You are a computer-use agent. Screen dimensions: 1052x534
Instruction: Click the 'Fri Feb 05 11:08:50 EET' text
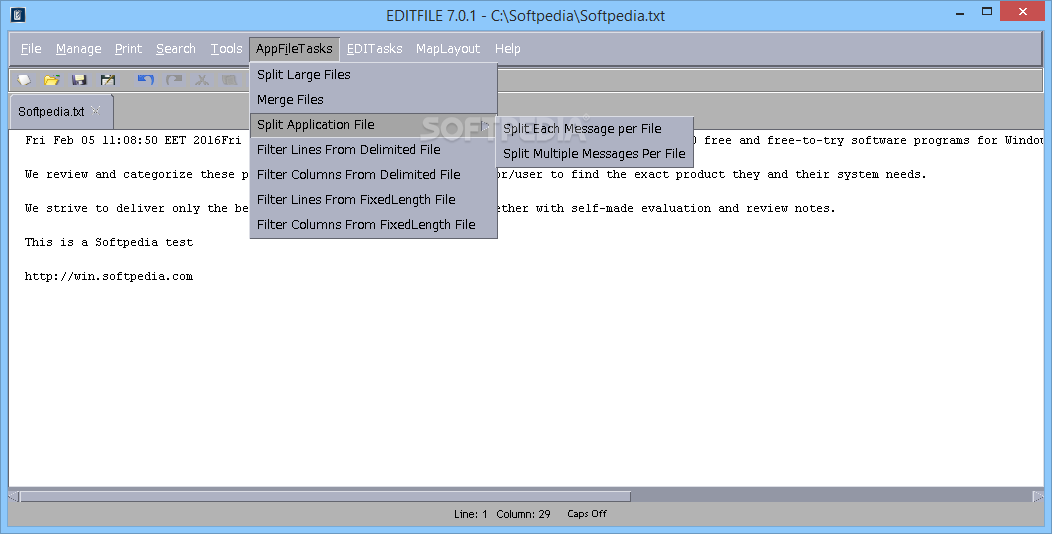(x=105, y=140)
